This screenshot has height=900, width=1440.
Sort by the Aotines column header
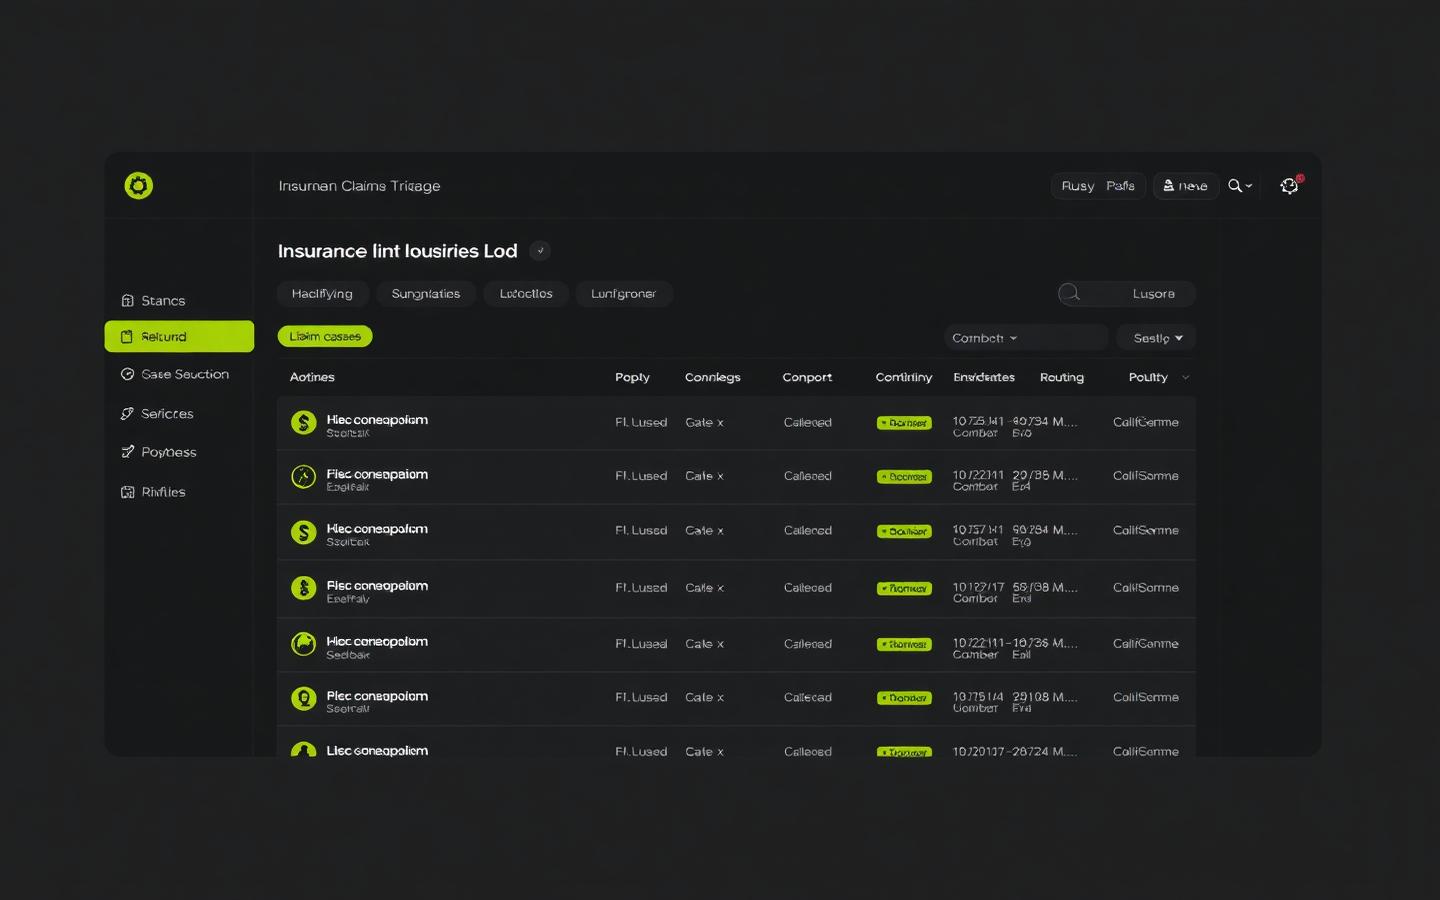coord(312,377)
